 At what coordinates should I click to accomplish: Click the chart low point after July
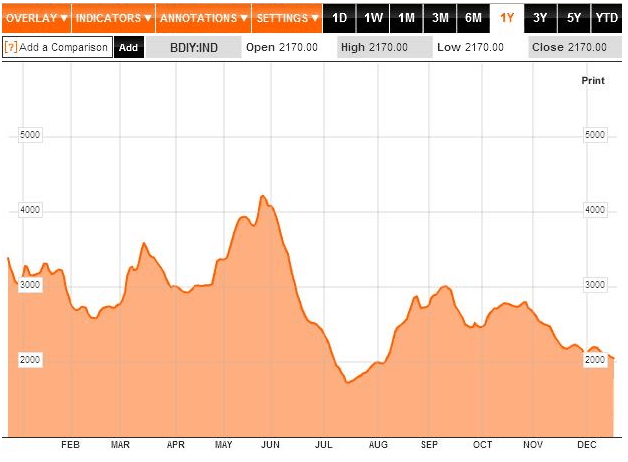[x=347, y=382]
